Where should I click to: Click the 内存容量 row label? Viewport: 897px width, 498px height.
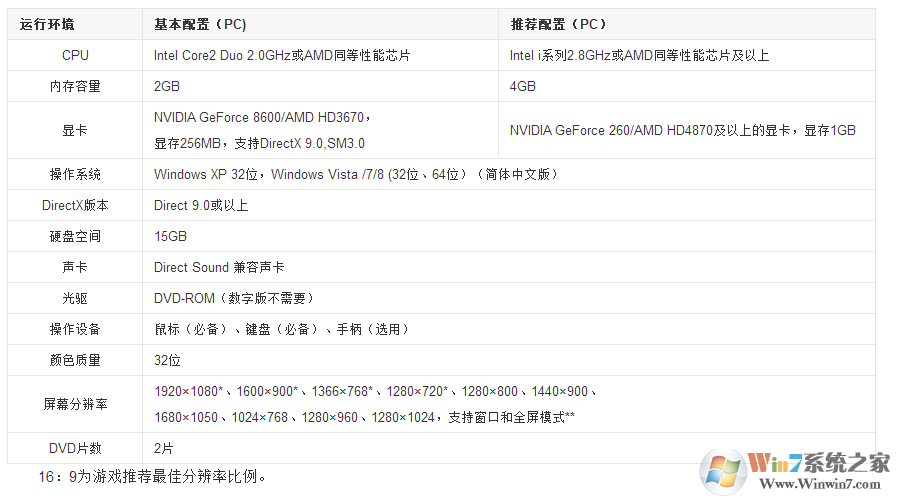coord(75,86)
